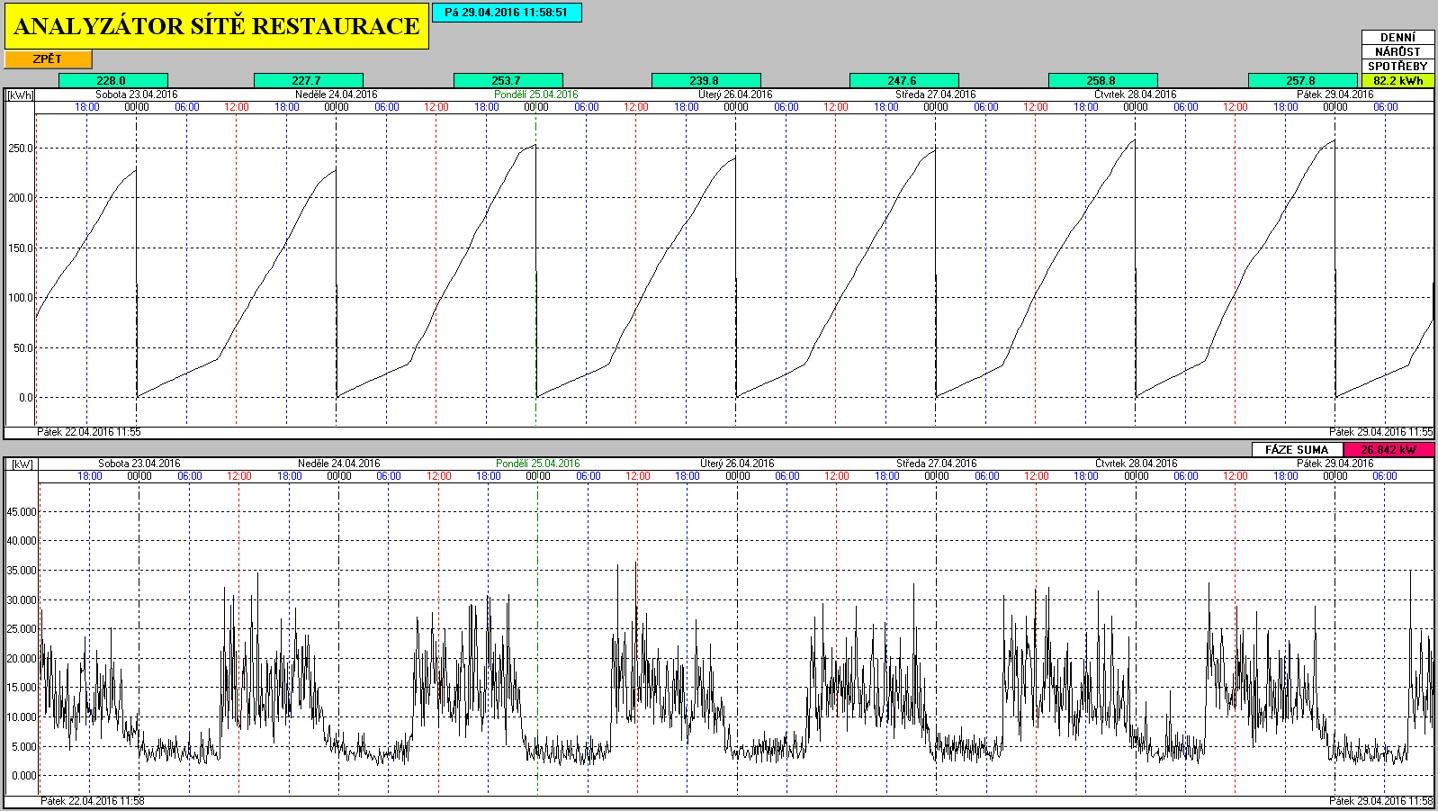Image resolution: width=1438 pixels, height=811 pixels.
Task: Click the 5.000 y-axis label
Action: (23, 747)
